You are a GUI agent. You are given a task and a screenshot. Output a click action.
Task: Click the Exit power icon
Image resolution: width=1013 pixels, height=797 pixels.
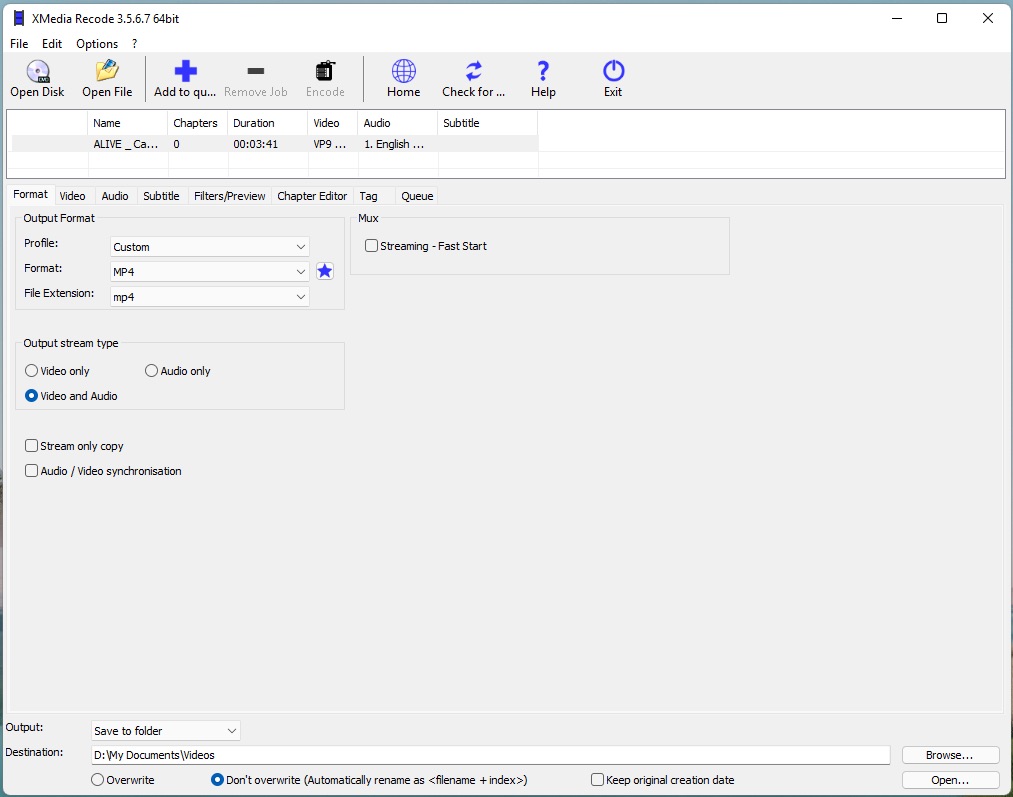tap(613, 71)
